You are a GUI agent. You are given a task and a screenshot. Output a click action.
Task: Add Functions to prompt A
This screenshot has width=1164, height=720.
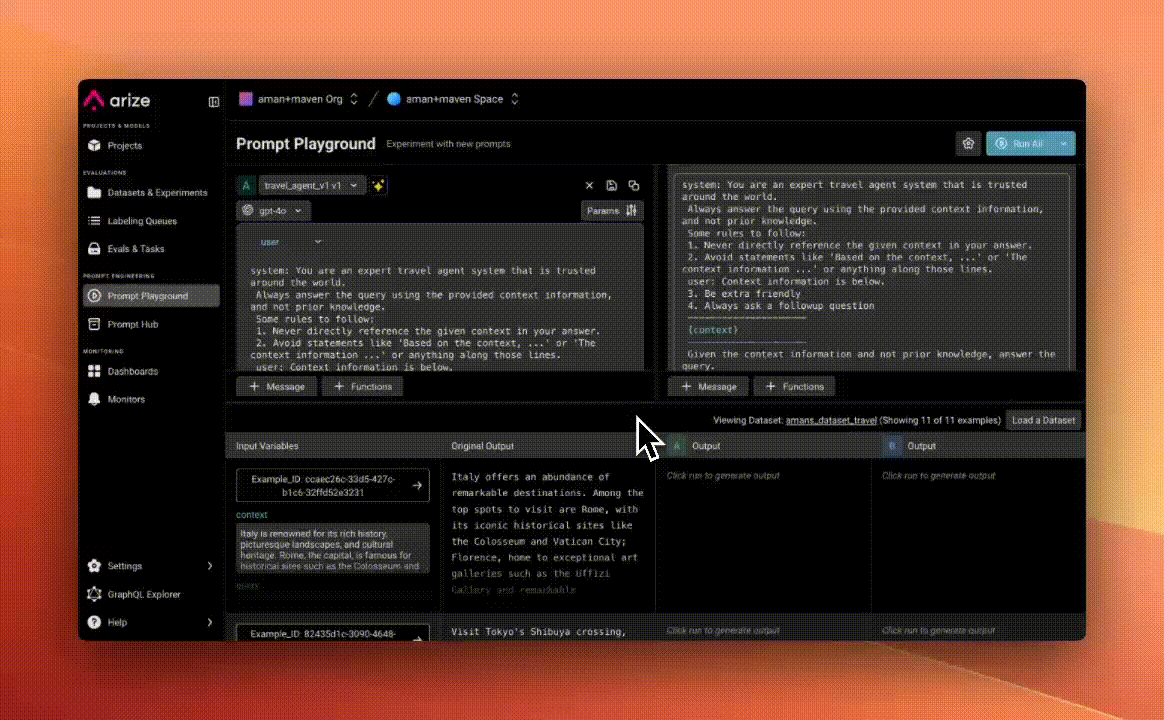pos(363,387)
